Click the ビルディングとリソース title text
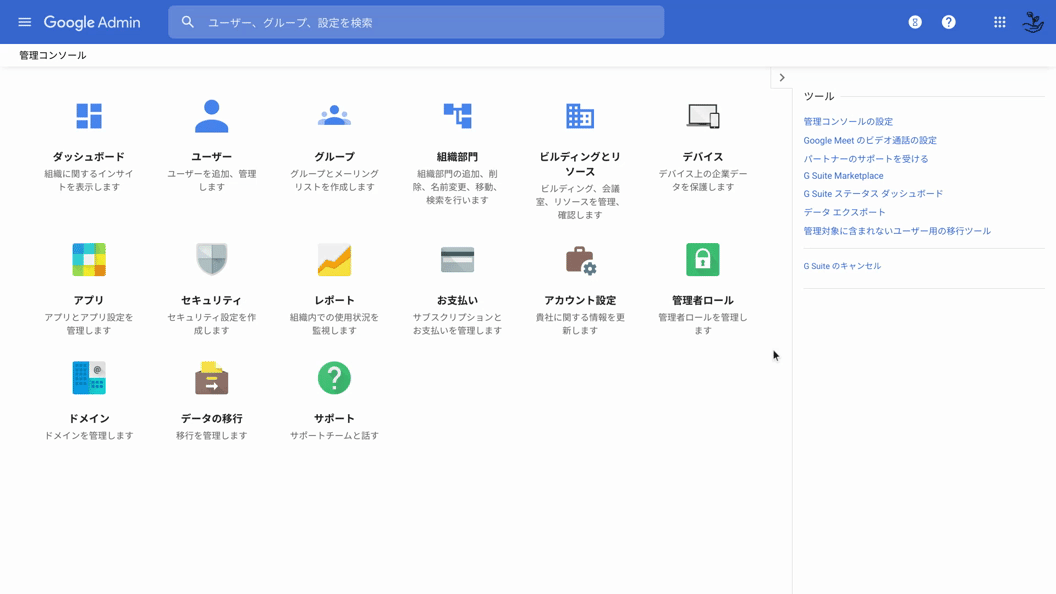Image resolution: width=1056 pixels, height=594 pixels. click(580, 164)
